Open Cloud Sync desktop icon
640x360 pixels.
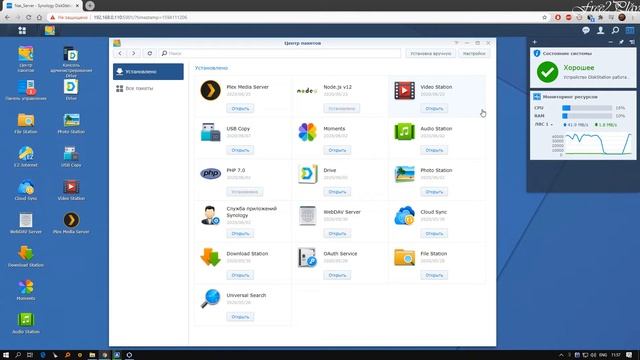(x=26, y=190)
